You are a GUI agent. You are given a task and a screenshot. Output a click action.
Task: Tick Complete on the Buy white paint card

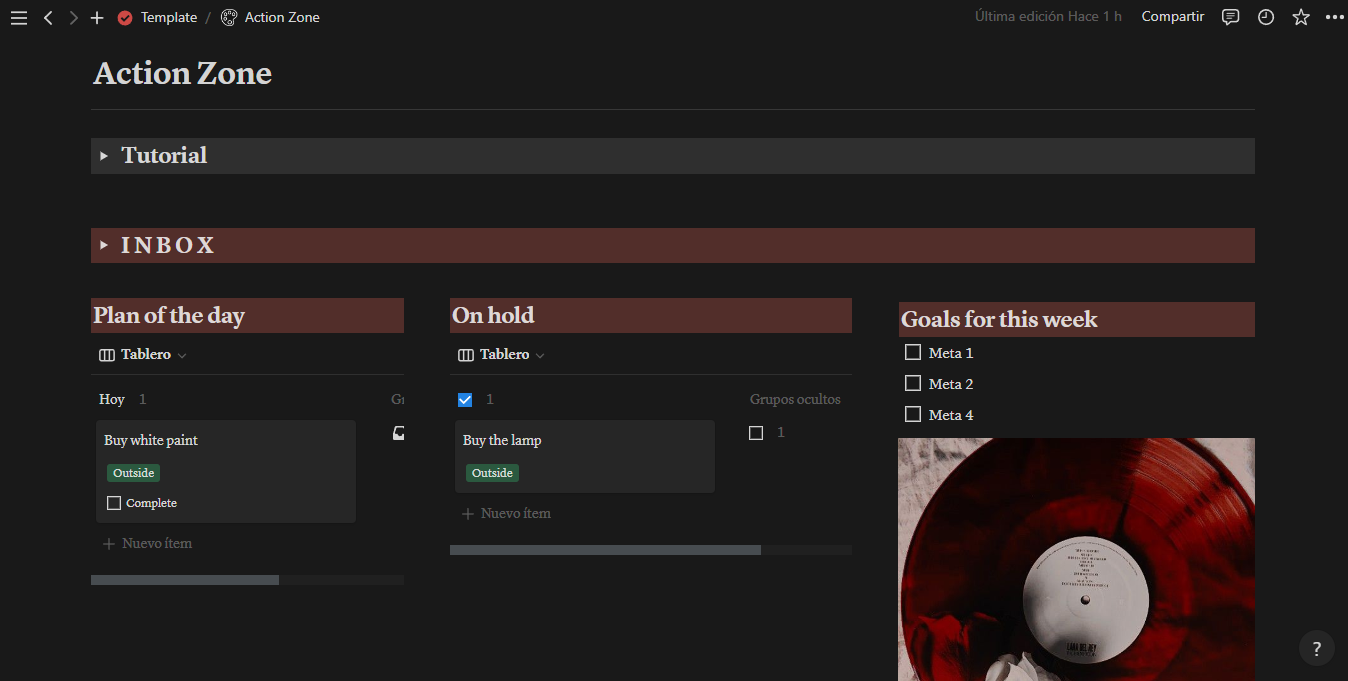coord(113,502)
